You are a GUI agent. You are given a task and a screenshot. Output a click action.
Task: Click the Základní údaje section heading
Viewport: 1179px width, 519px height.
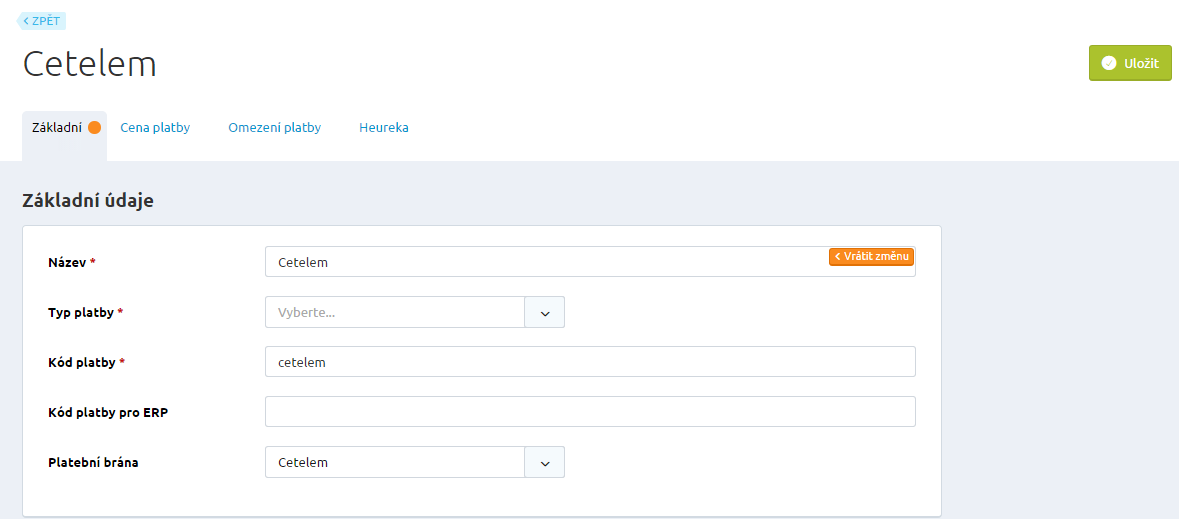88,201
